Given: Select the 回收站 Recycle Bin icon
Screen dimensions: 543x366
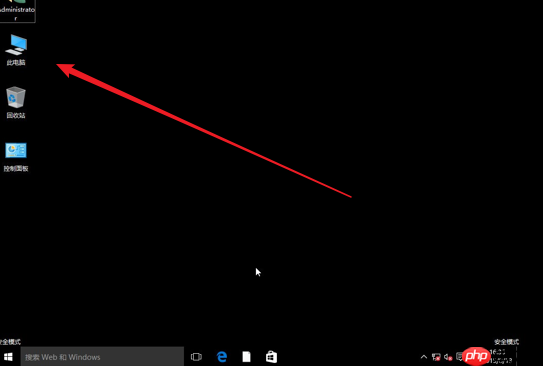Looking at the screenshot, I should tap(16, 102).
